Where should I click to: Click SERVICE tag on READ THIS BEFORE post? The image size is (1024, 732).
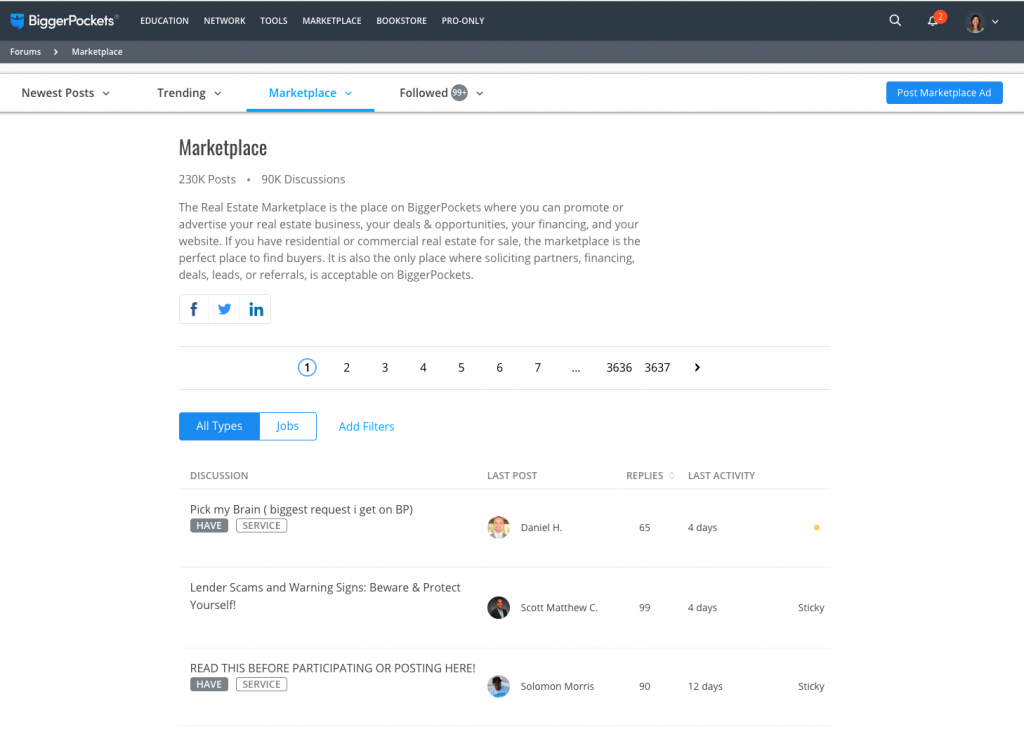tap(261, 684)
